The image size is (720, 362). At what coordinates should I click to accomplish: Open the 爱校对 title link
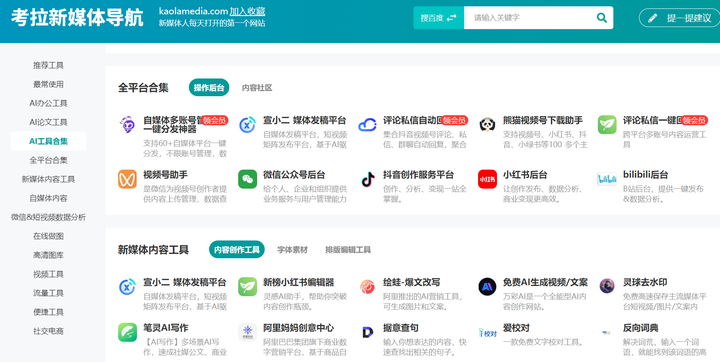coord(516,328)
